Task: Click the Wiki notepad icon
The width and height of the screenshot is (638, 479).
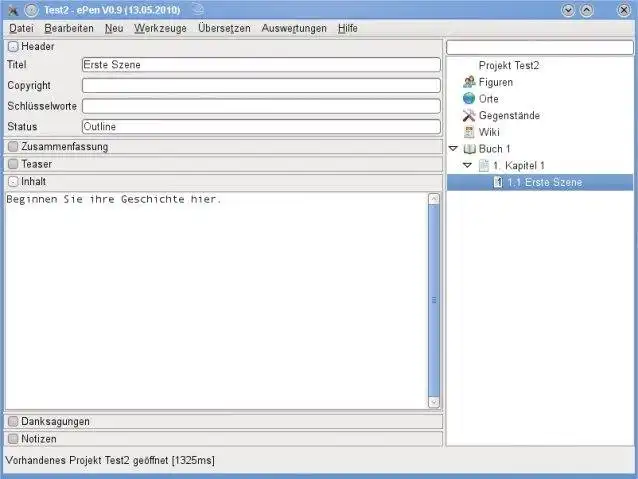Action: [469, 132]
